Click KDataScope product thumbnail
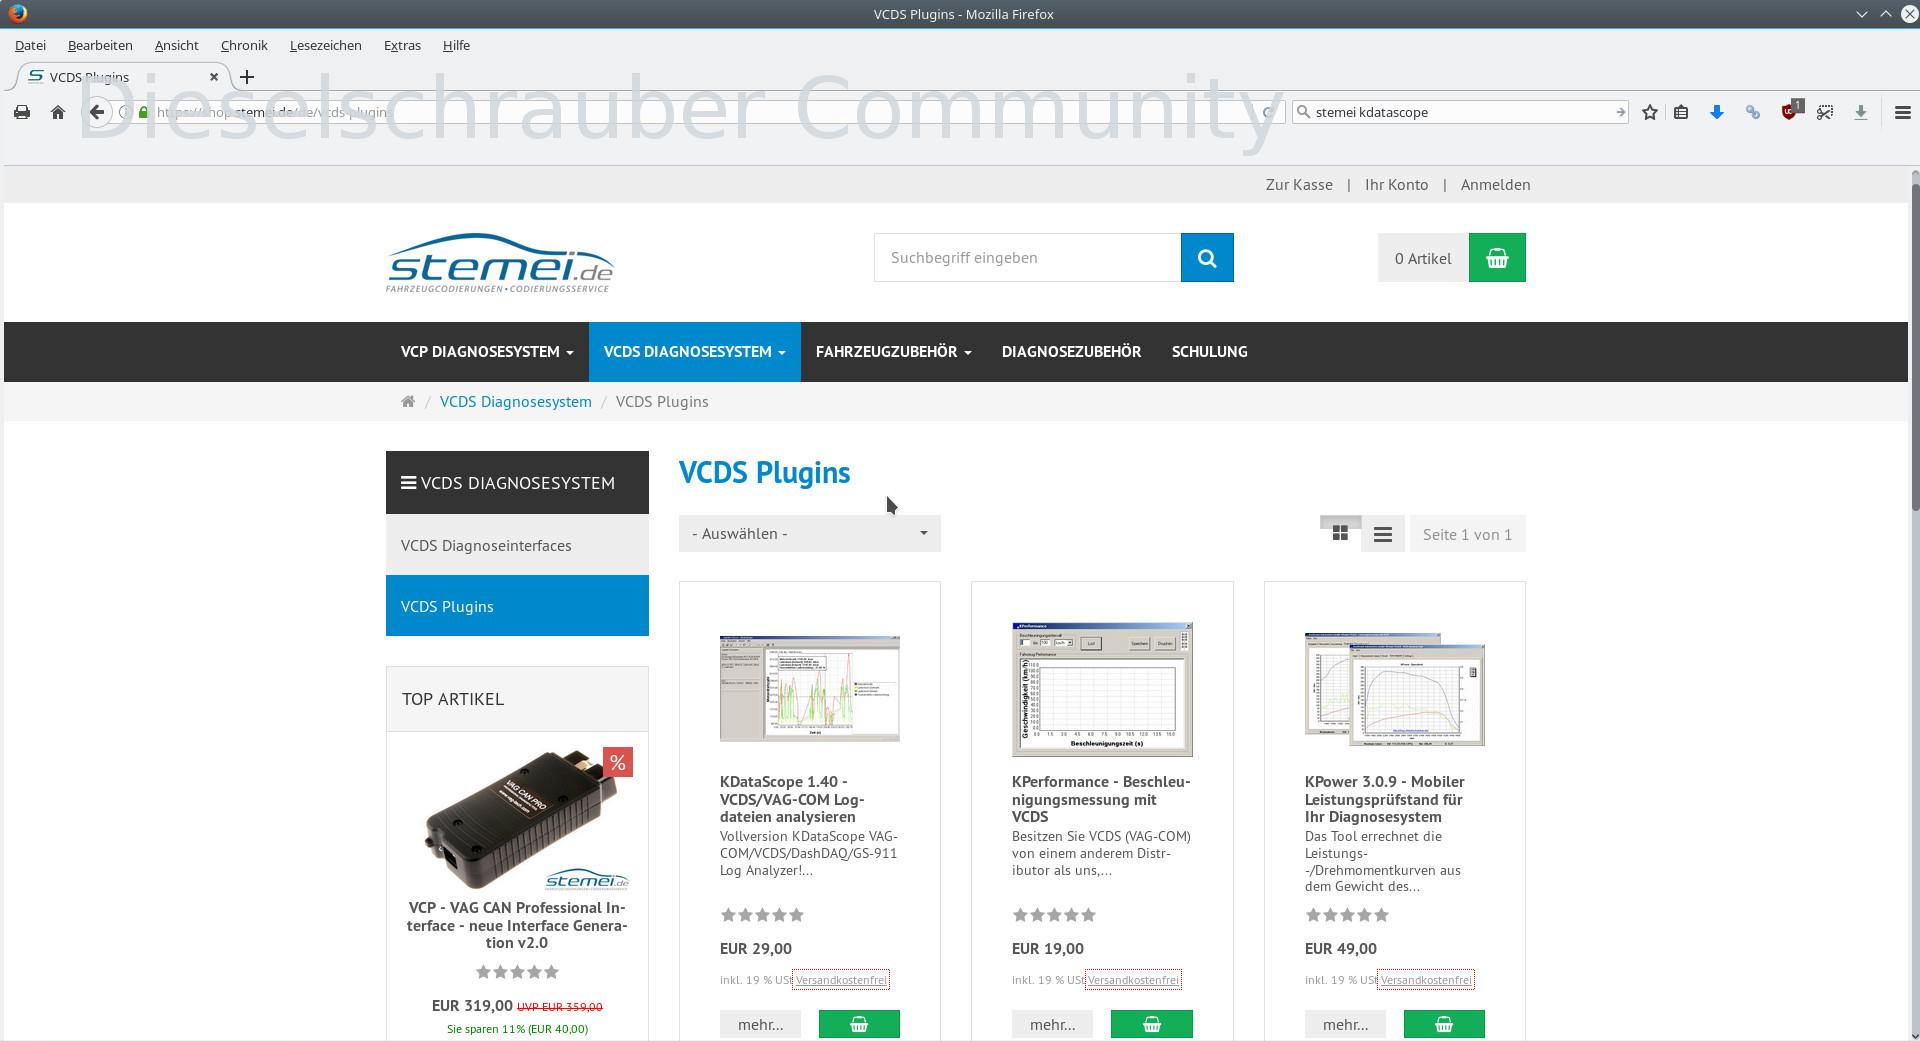Image resolution: width=1920 pixels, height=1041 pixels. (809, 688)
